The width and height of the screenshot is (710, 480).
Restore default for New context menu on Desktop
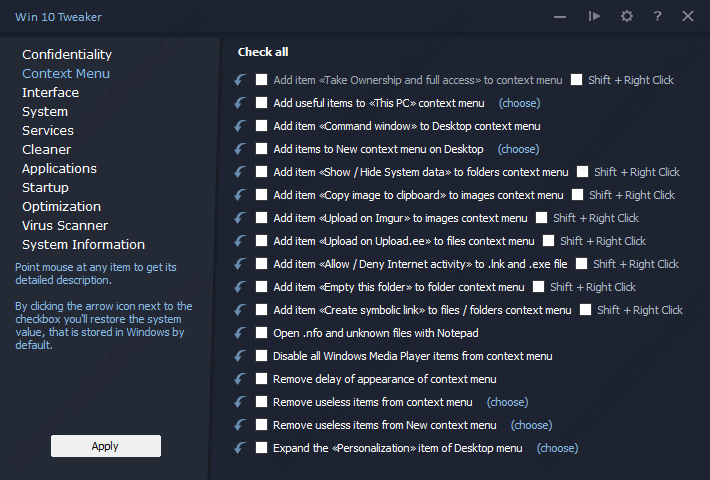pyautogui.click(x=240, y=149)
